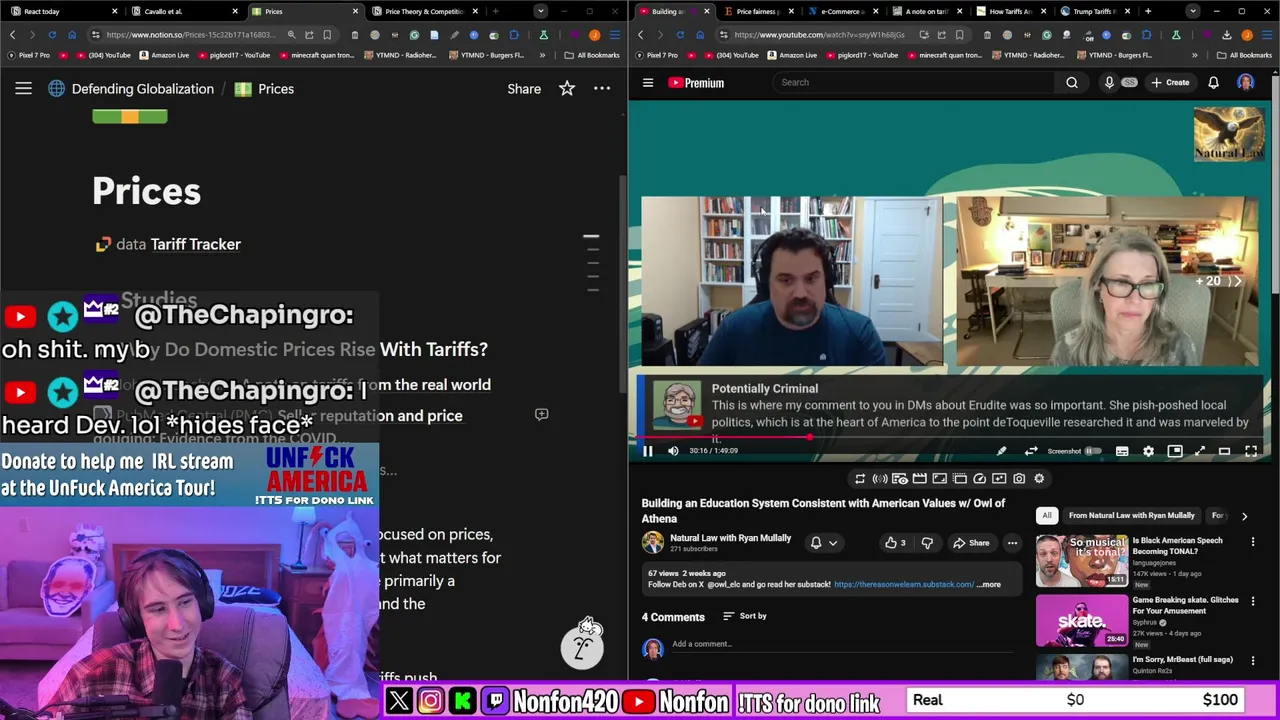This screenshot has height=720, width=1280.
Task: Open notification bell dropdown for channel
Action: (x=823, y=543)
